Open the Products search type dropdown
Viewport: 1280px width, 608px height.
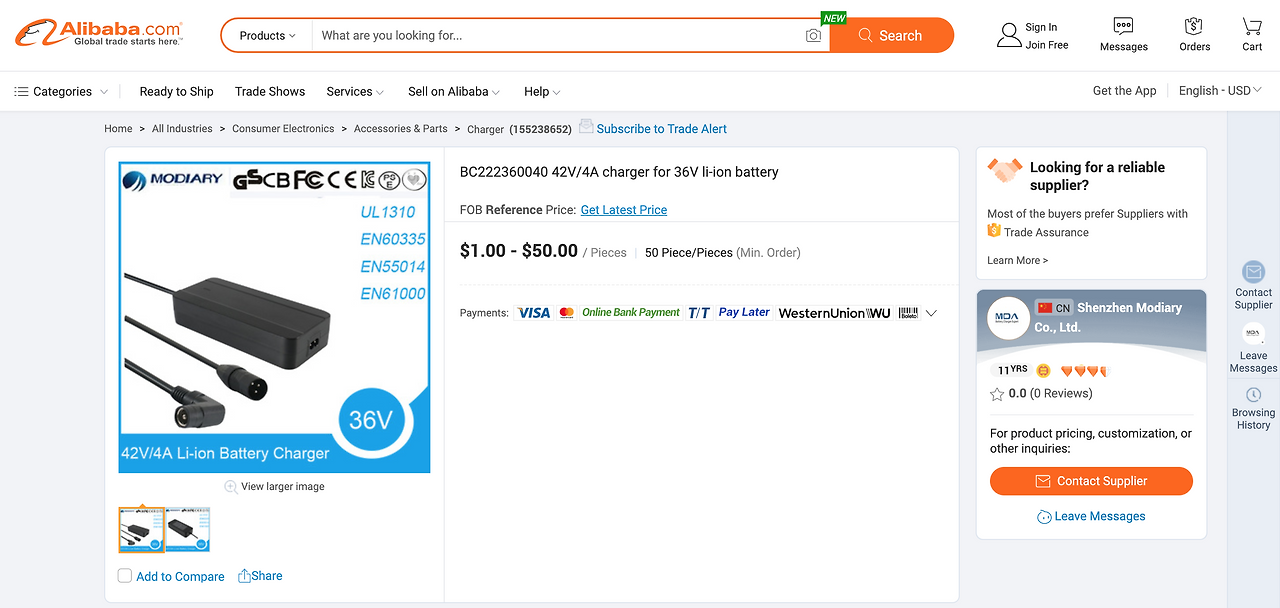[267, 36]
